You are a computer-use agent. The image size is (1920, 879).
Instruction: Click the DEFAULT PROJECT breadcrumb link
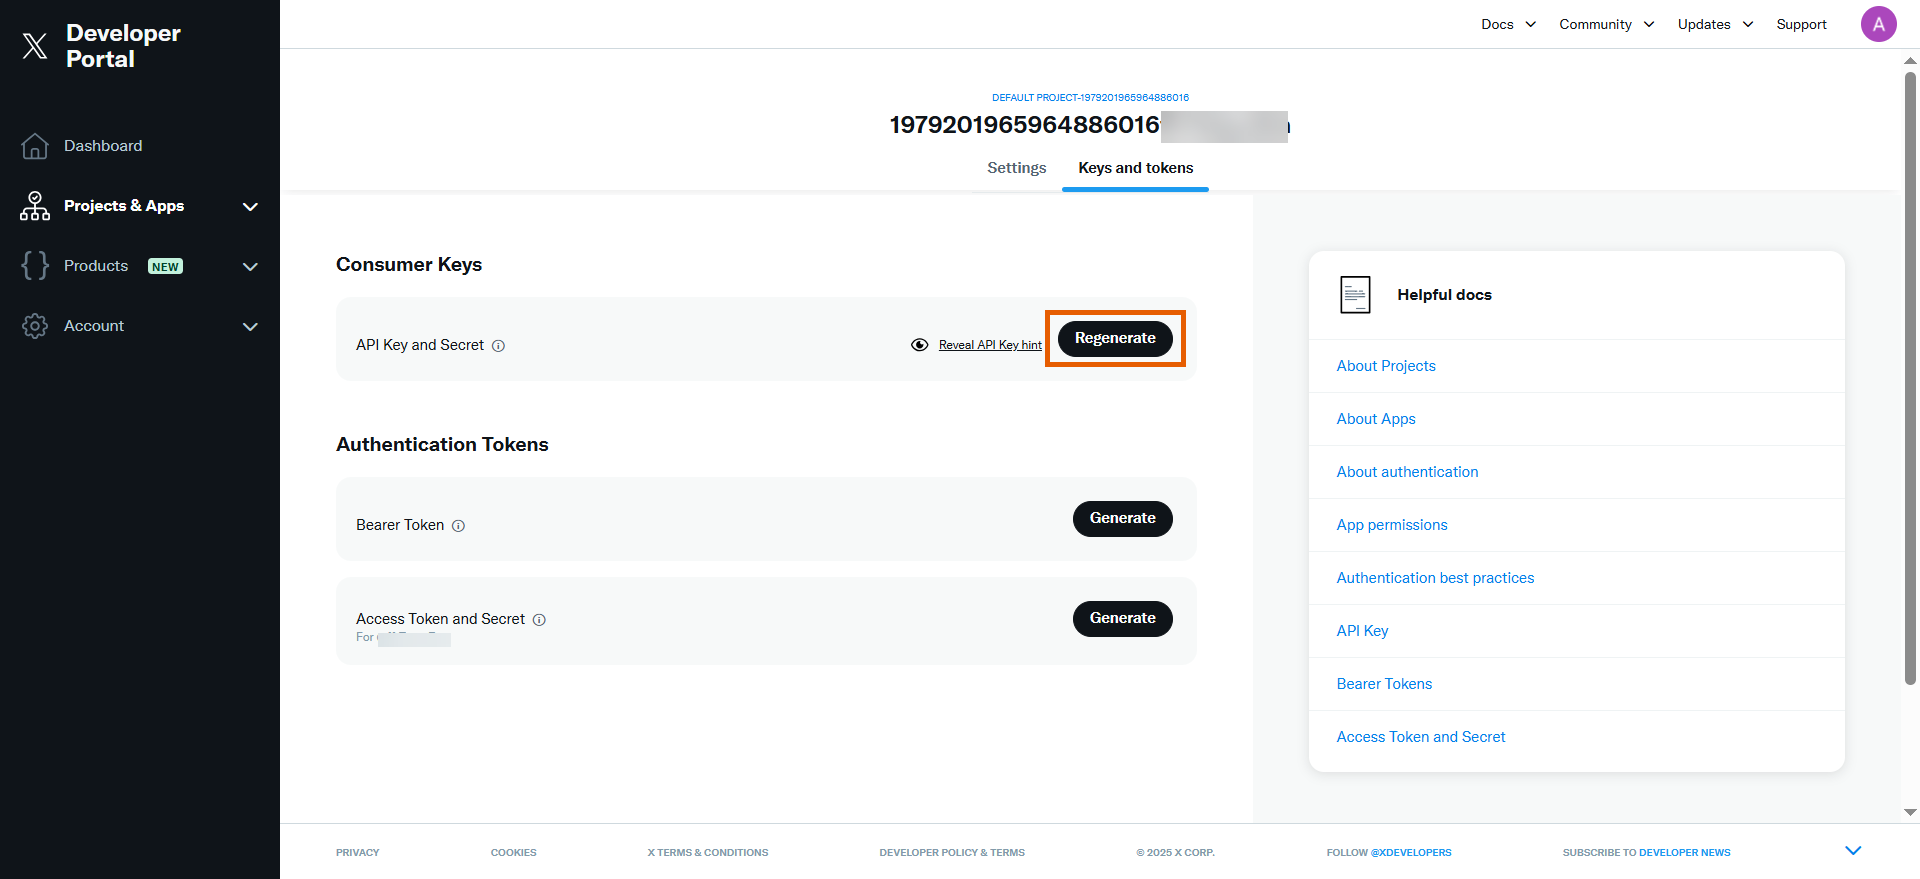click(1090, 98)
